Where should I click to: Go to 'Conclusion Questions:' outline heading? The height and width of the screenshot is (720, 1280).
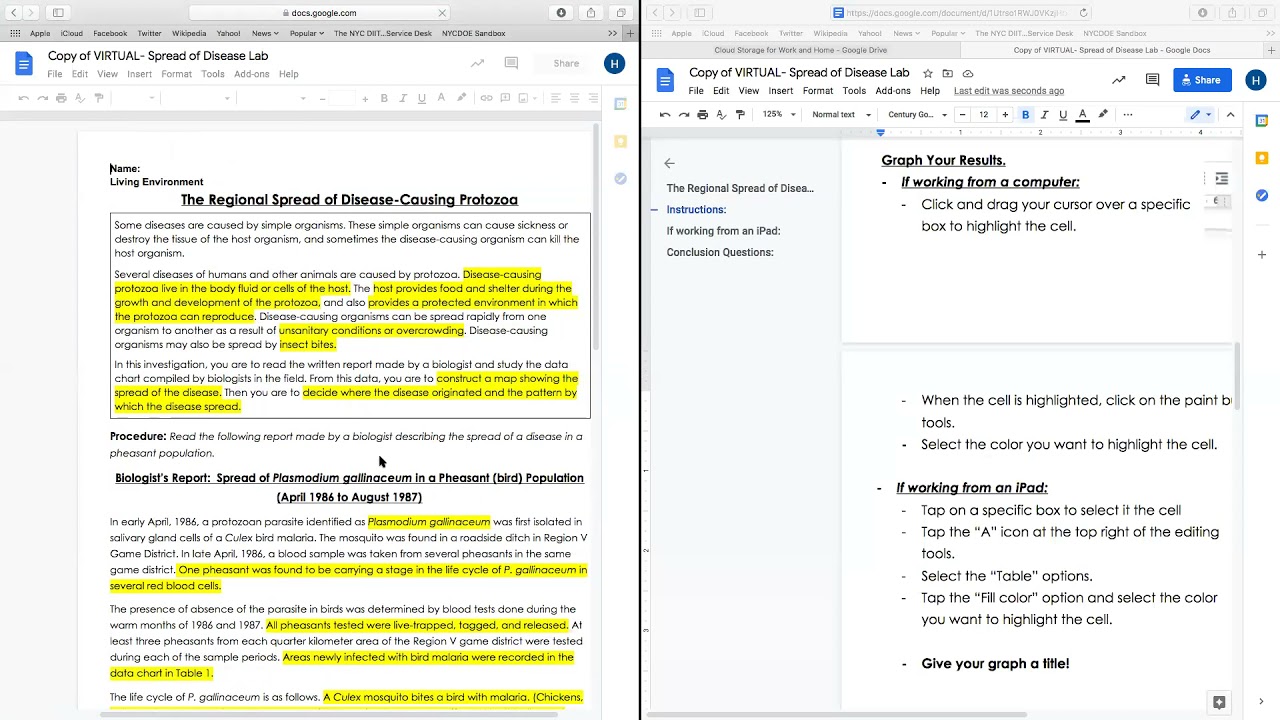[x=720, y=252]
